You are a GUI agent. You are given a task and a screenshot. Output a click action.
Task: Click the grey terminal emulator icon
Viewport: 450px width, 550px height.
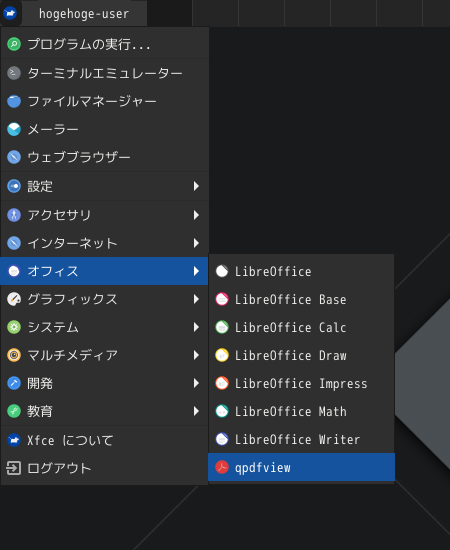pyautogui.click(x=14, y=73)
